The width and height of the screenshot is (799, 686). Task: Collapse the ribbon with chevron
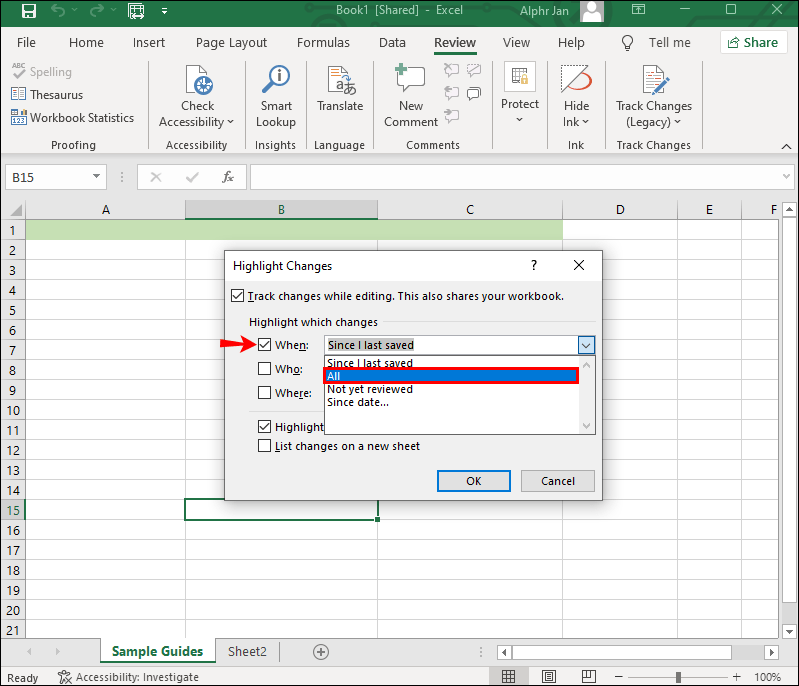pyautogui.click(x=786, y=146)
